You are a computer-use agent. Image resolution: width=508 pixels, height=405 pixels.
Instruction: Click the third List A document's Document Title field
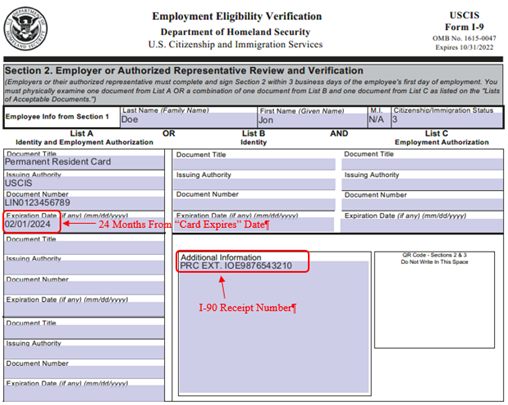pyautogui.click(x=84, y=332)
